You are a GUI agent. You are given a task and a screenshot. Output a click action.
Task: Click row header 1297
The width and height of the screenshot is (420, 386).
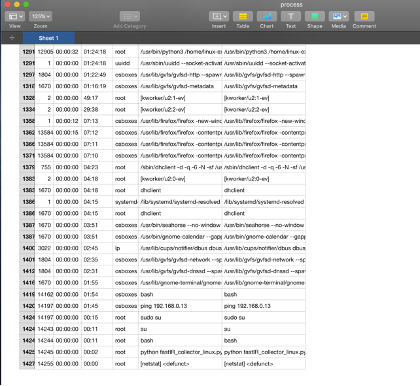(27, 75)
